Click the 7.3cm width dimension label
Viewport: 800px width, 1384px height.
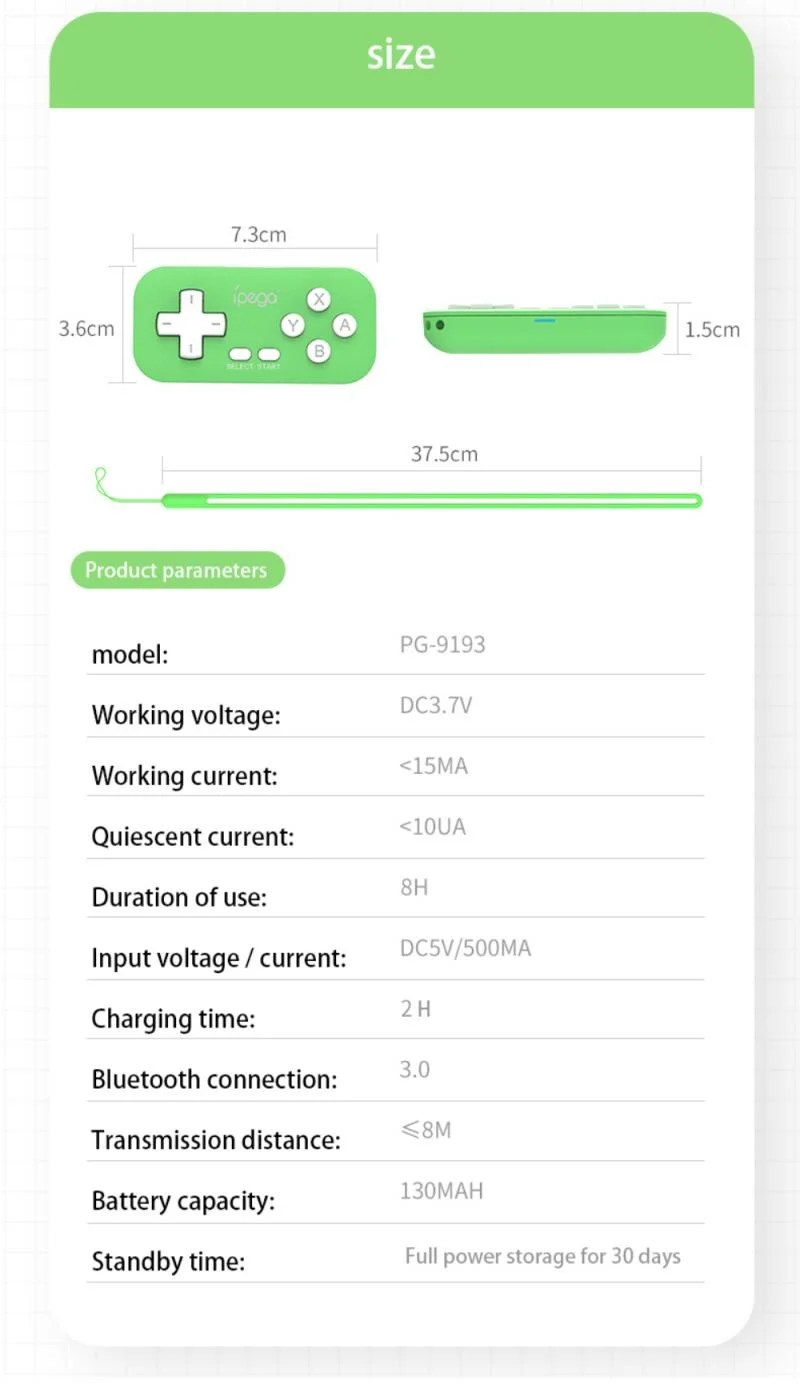pyautogui.click(x=258, y=235)
